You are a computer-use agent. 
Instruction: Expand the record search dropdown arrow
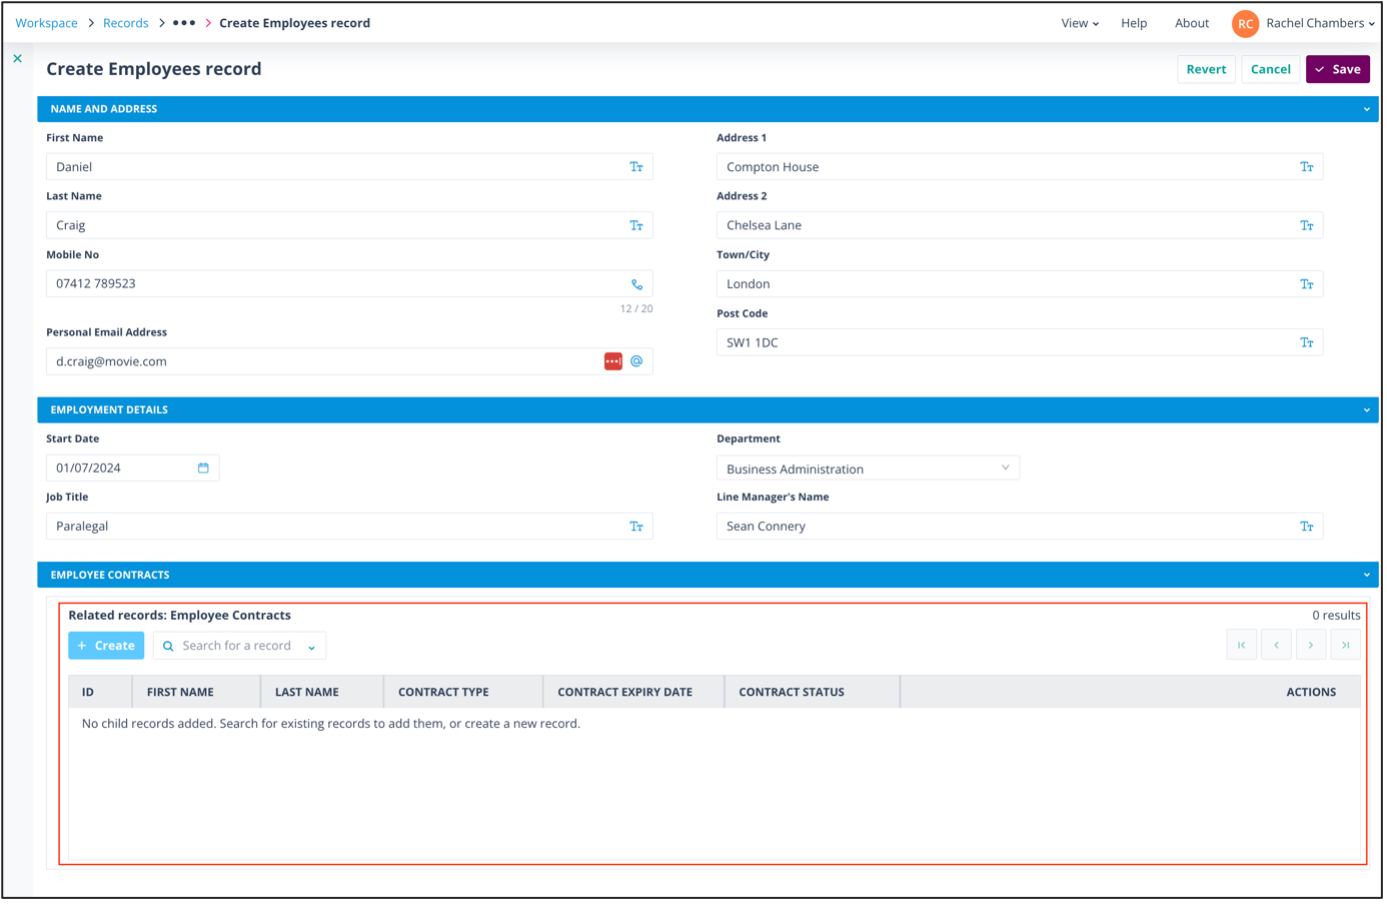pyautogui.click(x=312, y=648)
